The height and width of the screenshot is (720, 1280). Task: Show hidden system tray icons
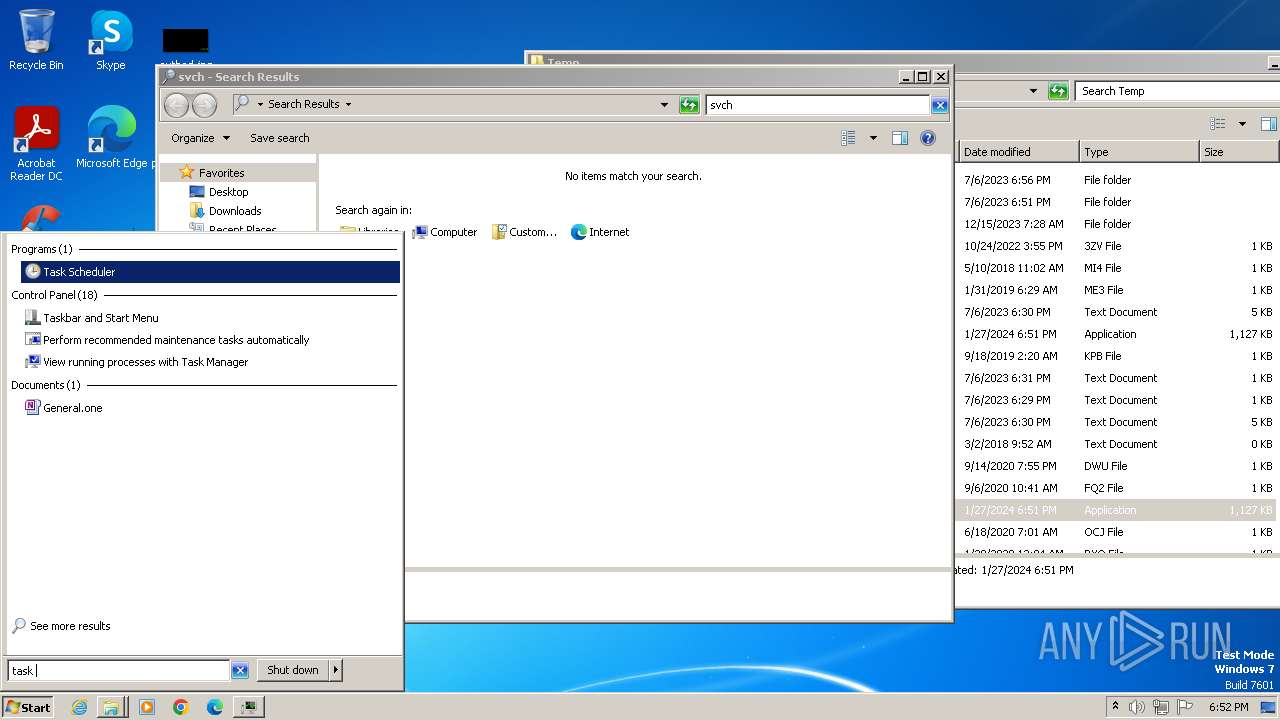pos(1115,707)
